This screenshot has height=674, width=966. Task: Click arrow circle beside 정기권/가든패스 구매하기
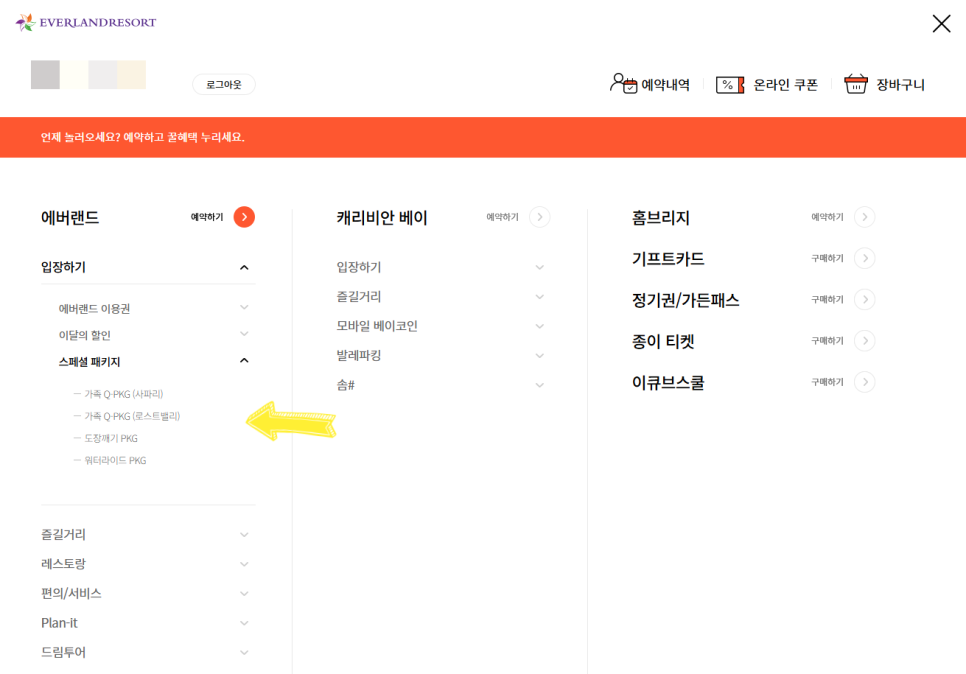[865, 299]
